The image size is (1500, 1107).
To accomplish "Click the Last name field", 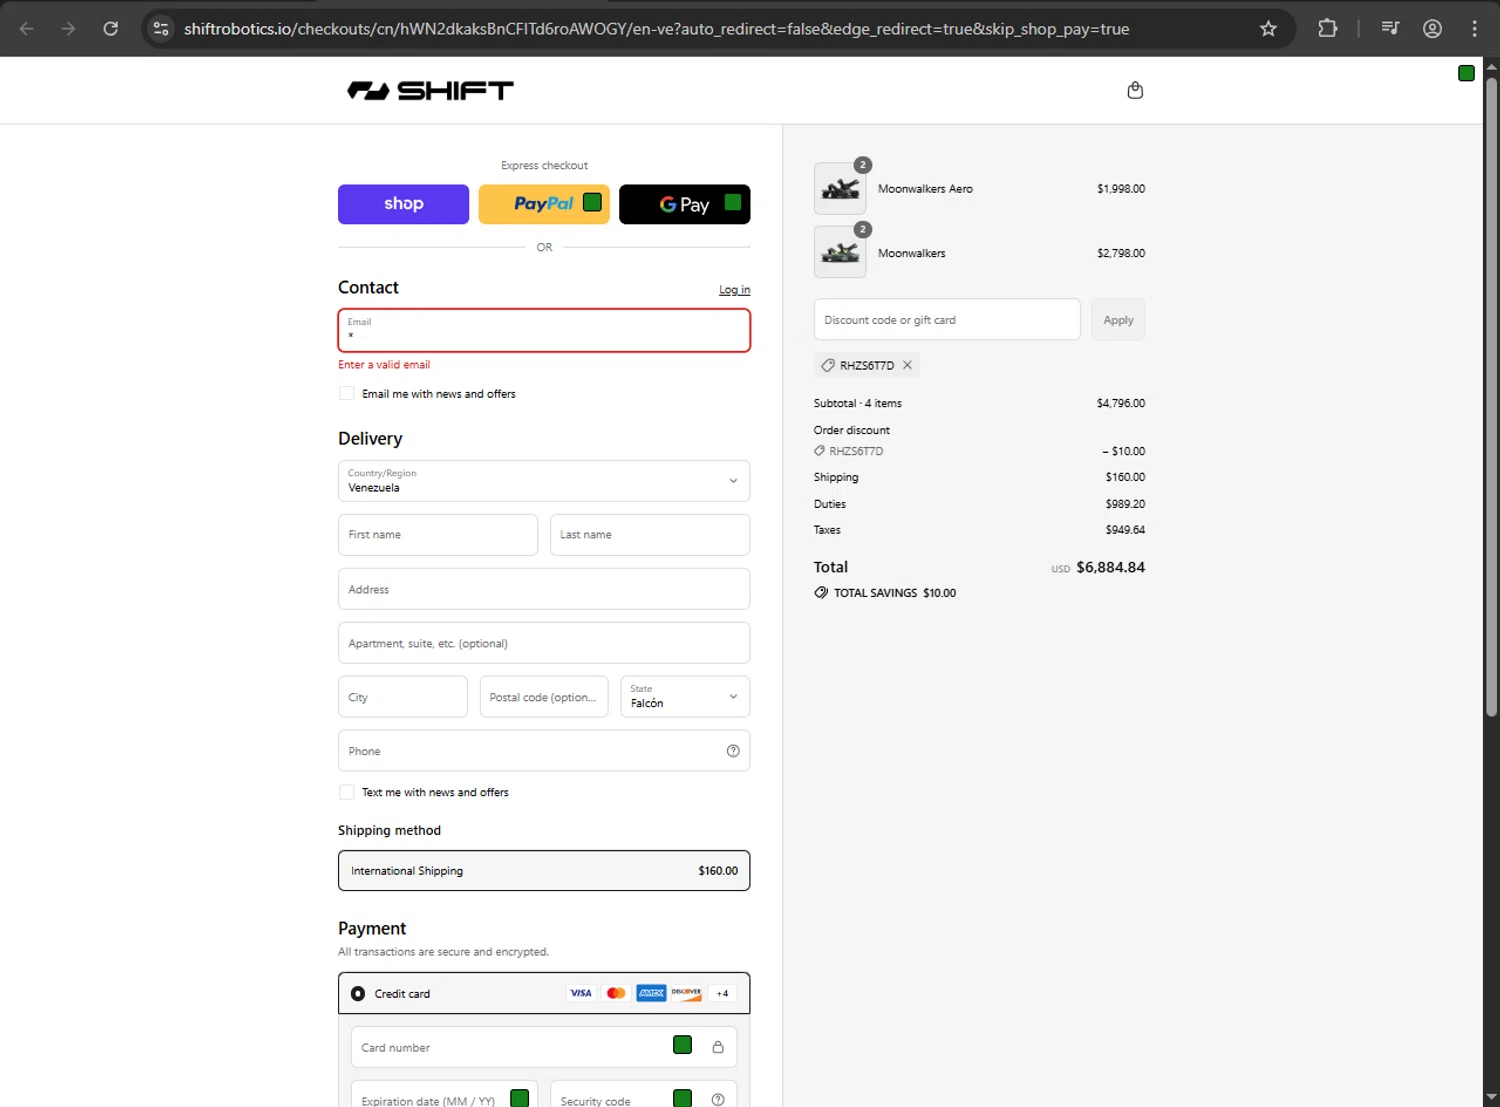I will pos(650,535).
